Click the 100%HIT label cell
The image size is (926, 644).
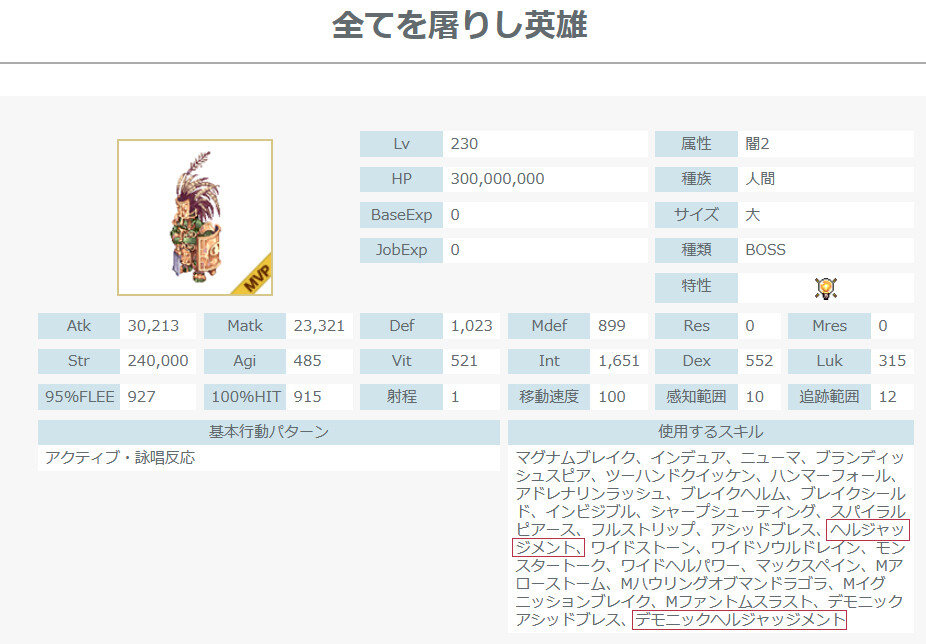point(245,396)
